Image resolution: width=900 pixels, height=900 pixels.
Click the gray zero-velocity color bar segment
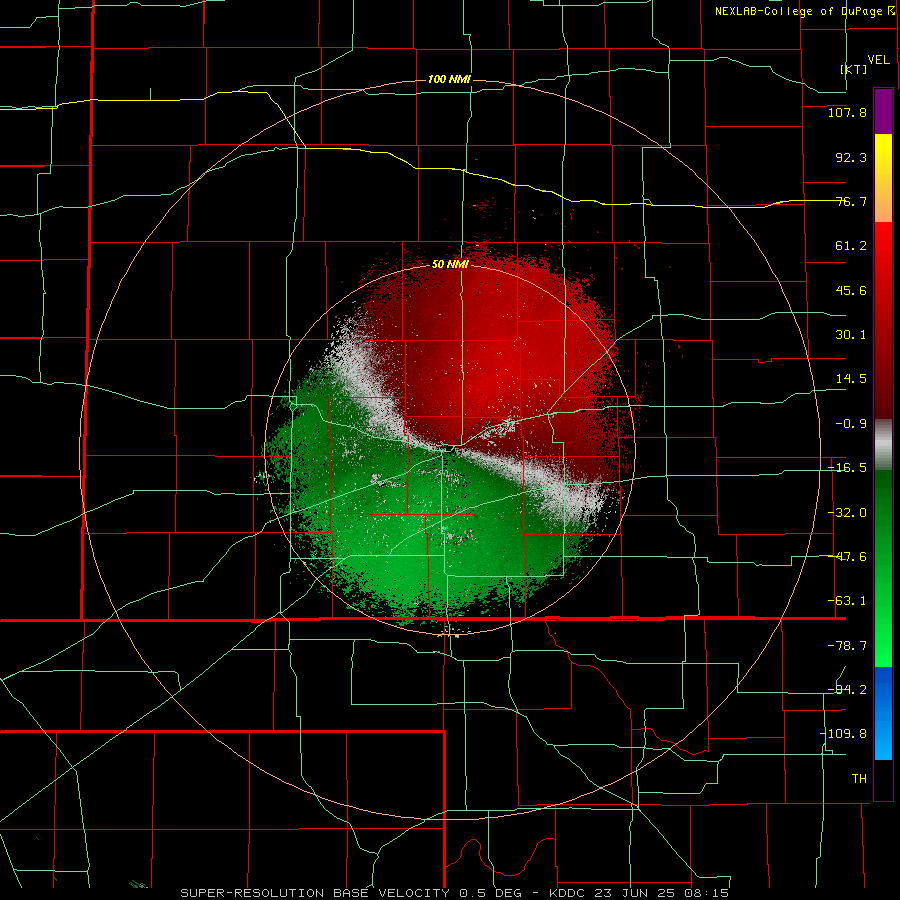883,444
